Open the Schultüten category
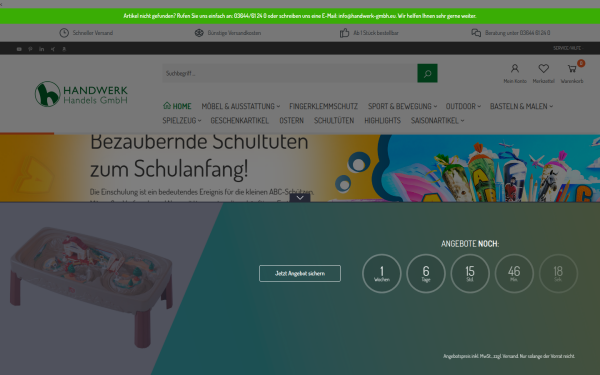Viewport: 600px width, 375px height. click(334, 121)
